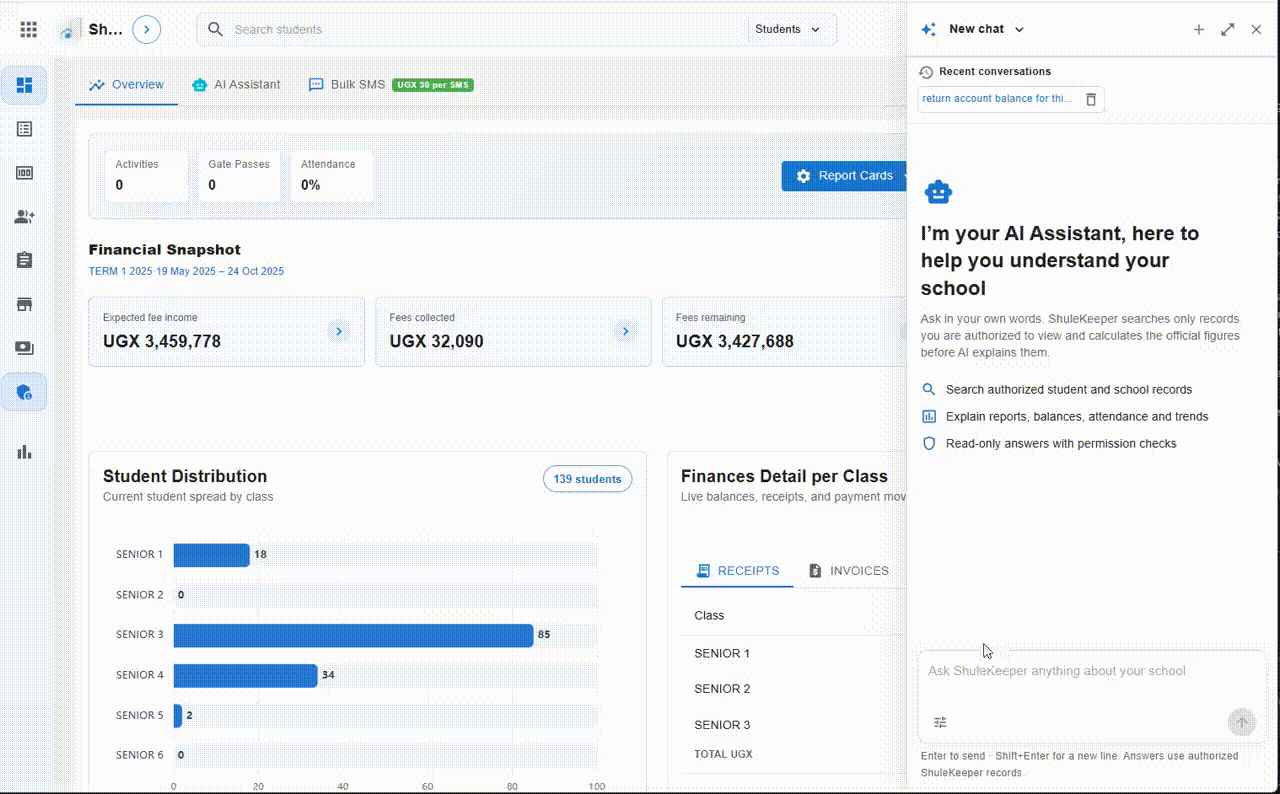Click the Class column header
The width and height of the screenshot is (1280, 794).
click(x=709, y=615)
